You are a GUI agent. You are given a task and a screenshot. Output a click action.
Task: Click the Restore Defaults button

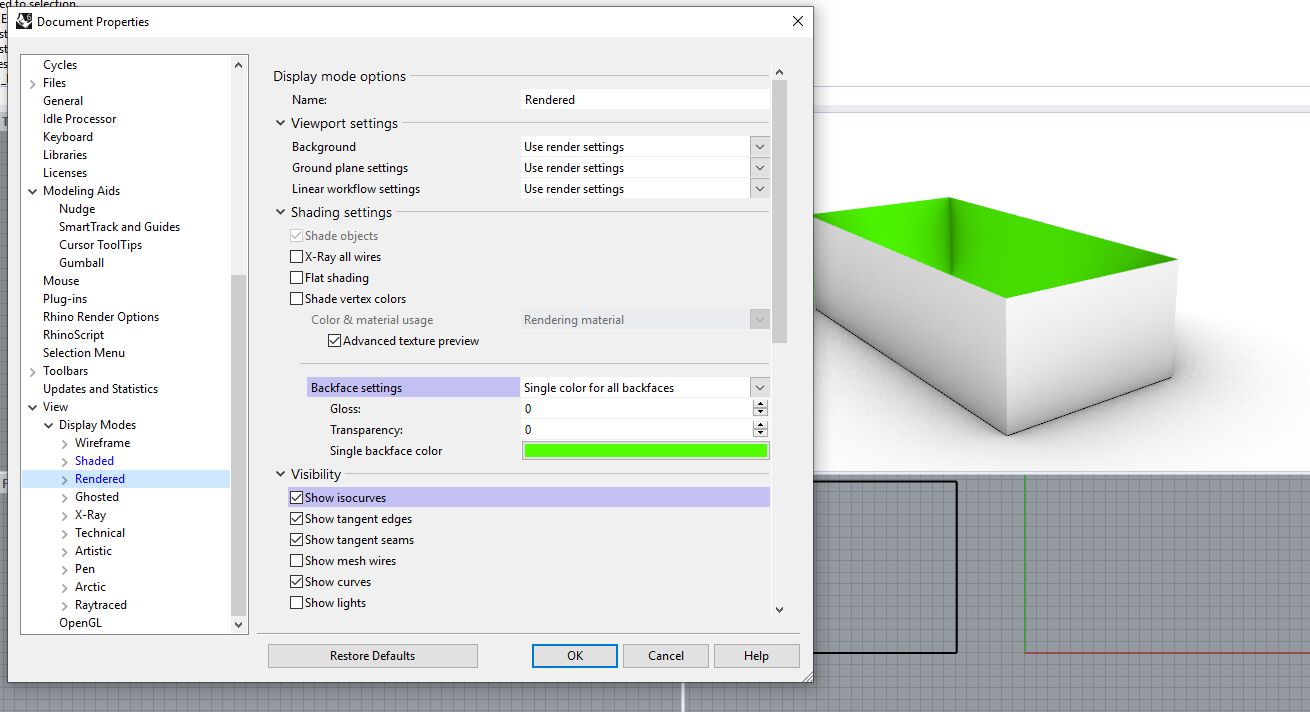click(373, 656)
